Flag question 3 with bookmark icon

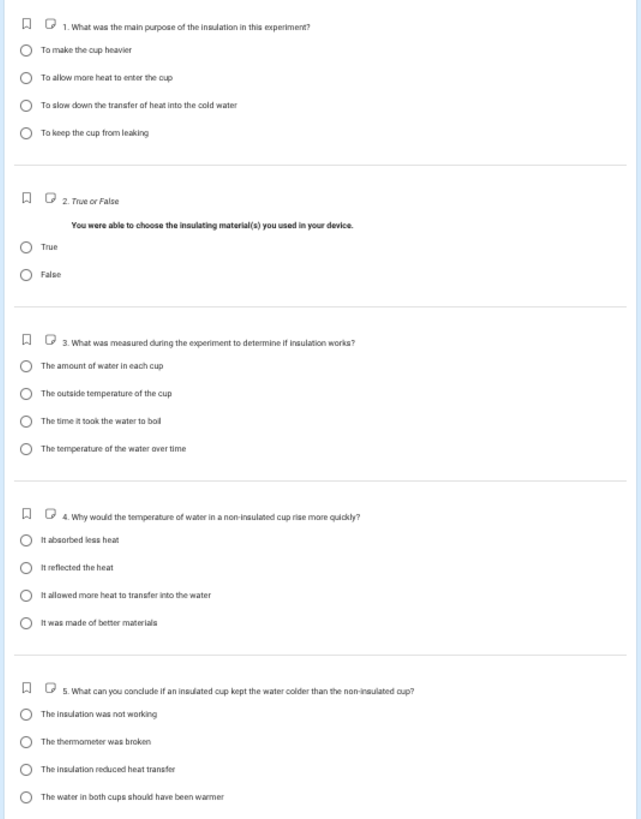point(26,340)
